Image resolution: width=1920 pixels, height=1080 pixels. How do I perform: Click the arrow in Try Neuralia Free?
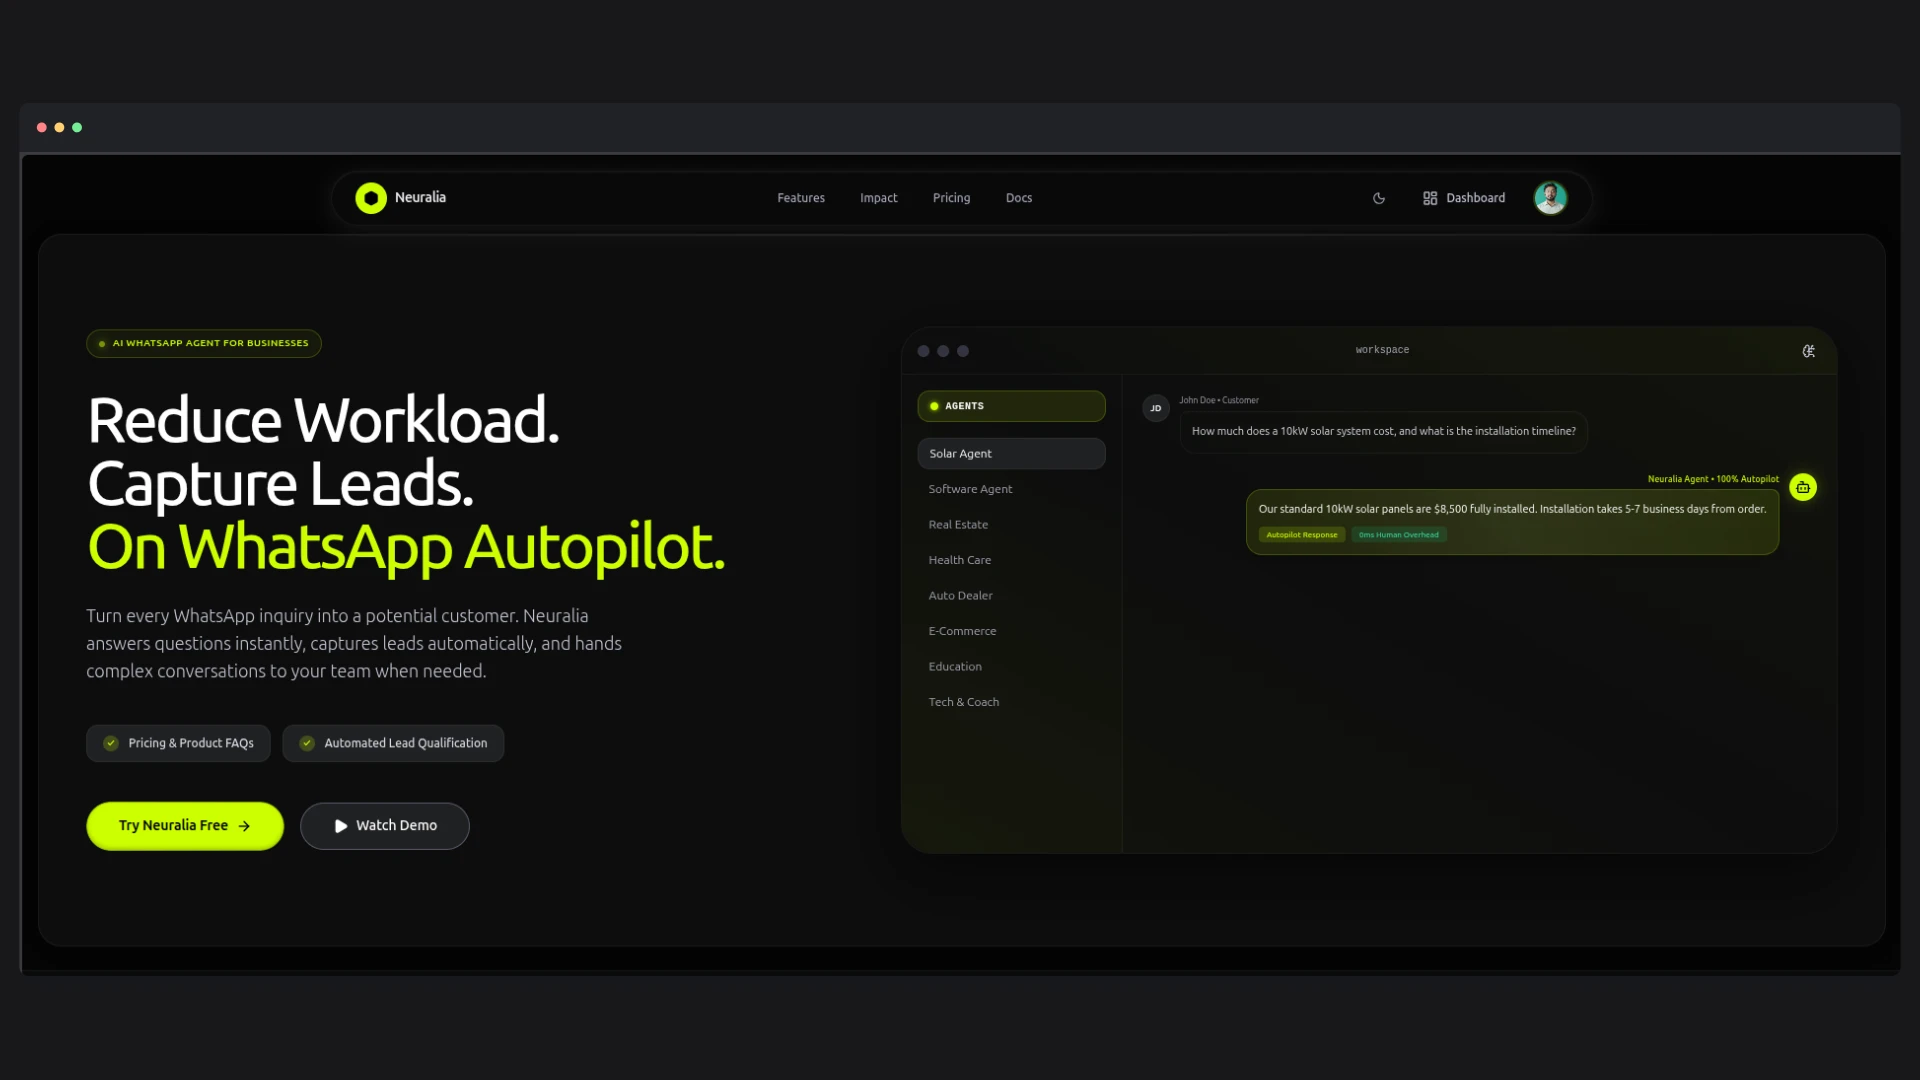[244, 826]
